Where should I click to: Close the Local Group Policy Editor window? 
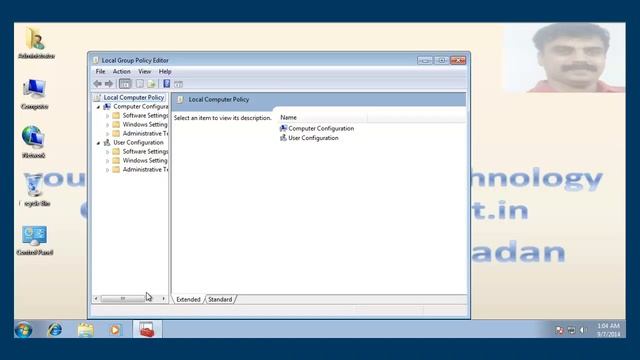458,60
